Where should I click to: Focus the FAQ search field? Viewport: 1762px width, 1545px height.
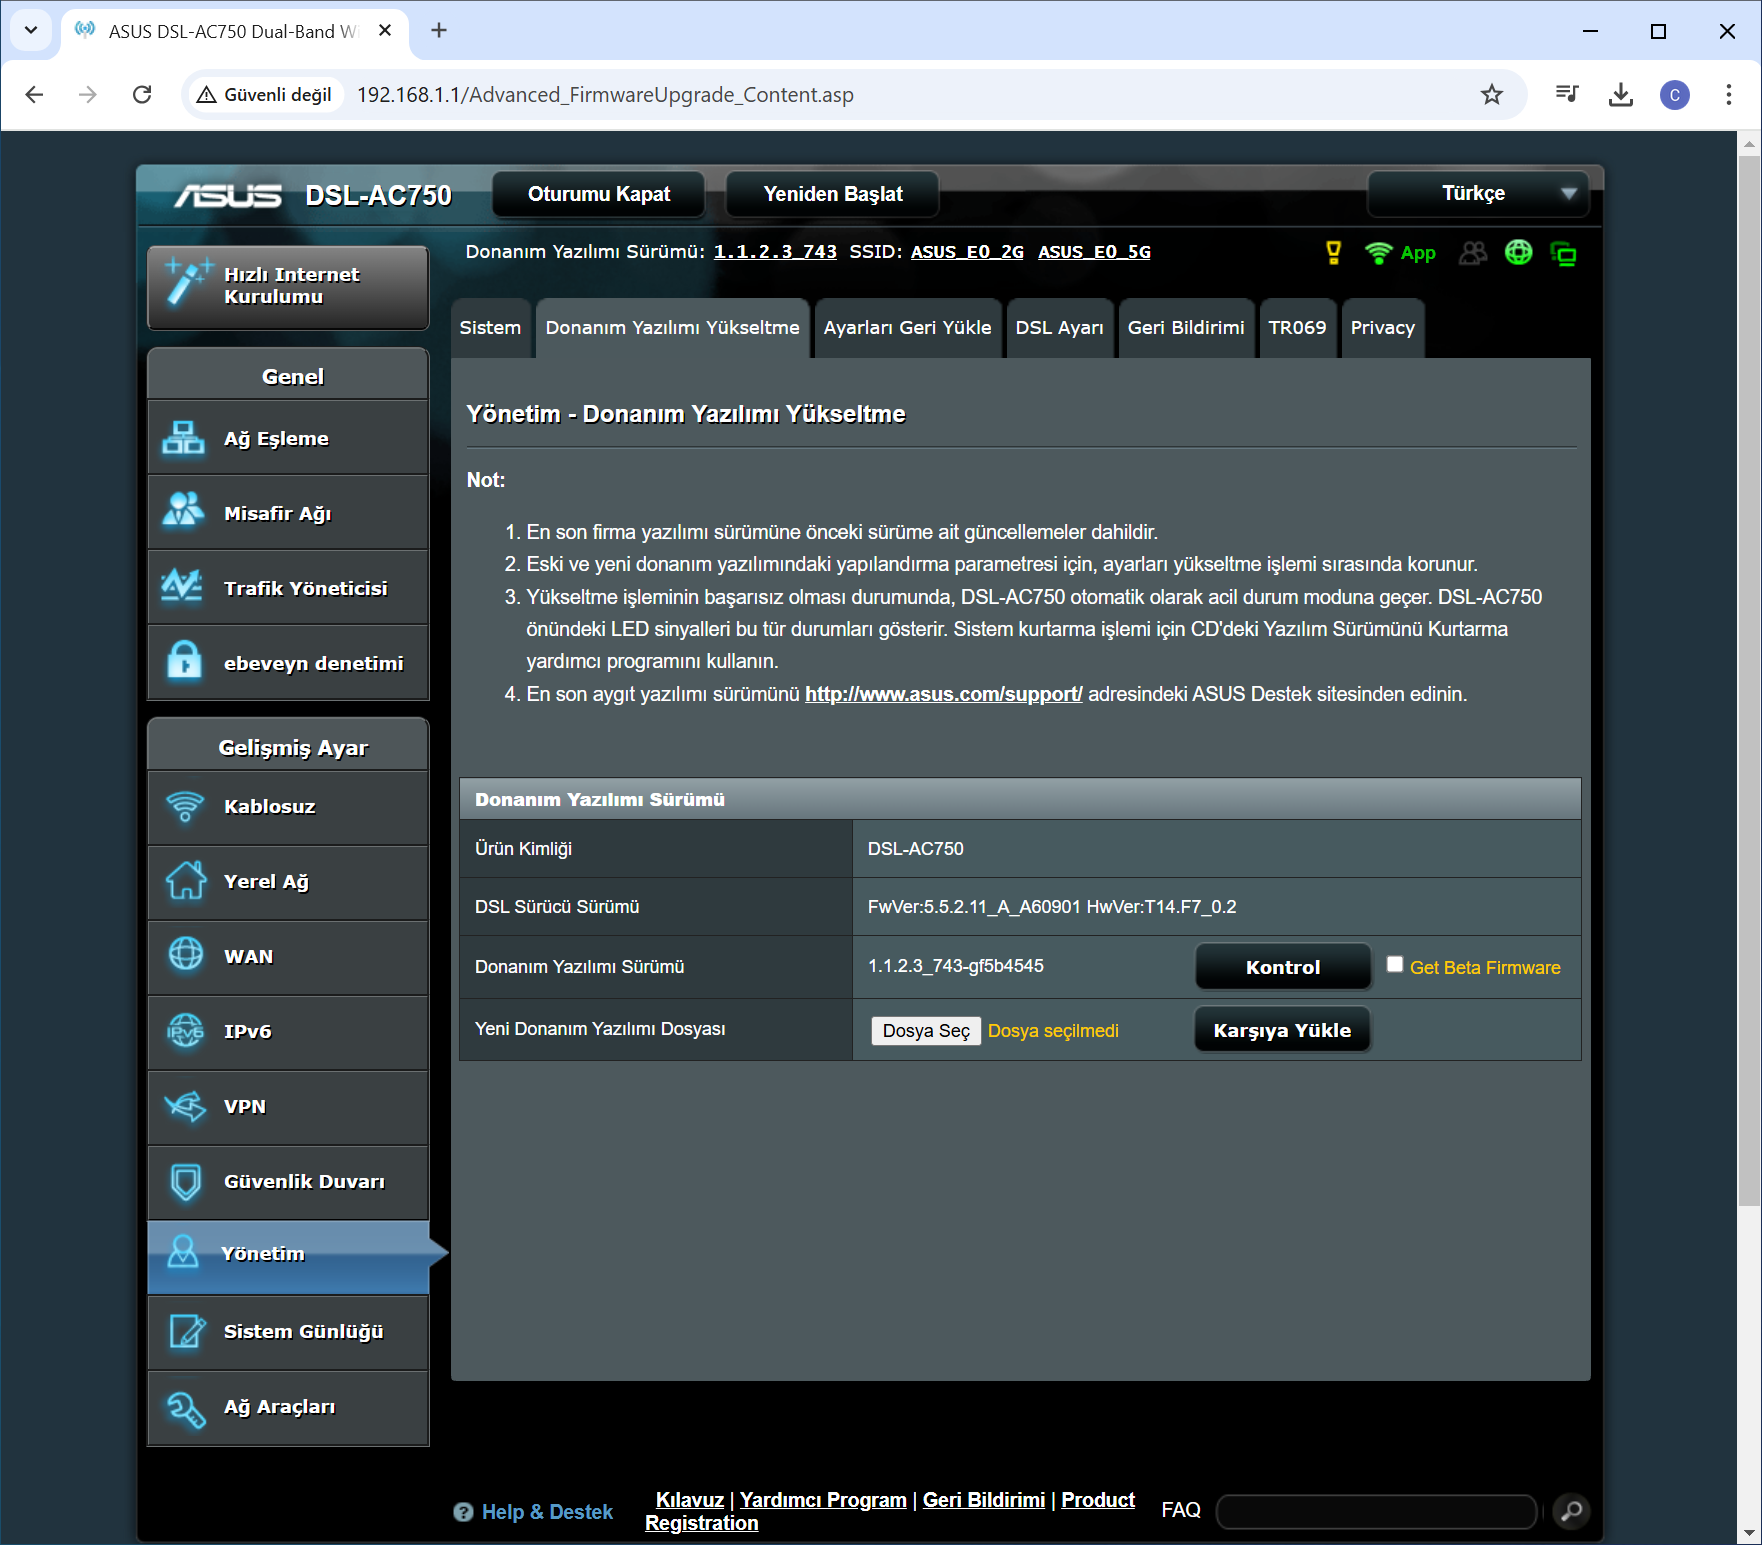coord(1376,1511)
